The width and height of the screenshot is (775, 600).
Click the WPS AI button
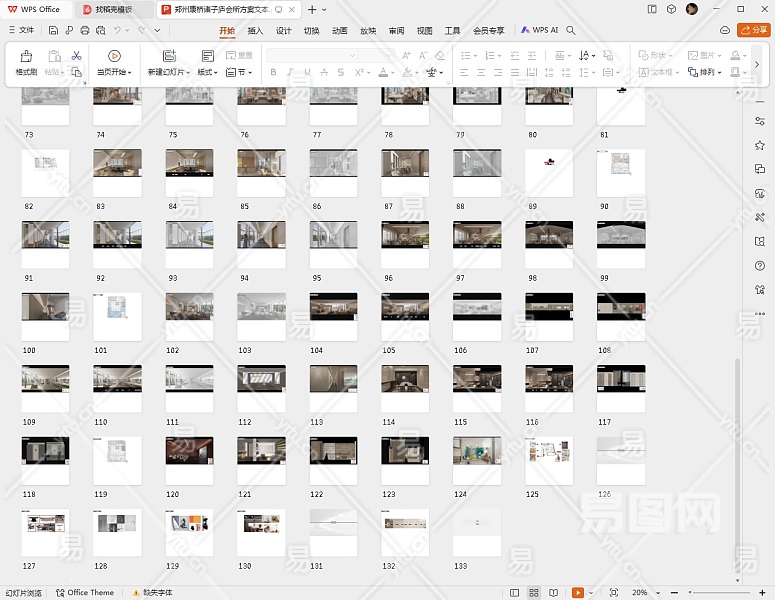540,31
